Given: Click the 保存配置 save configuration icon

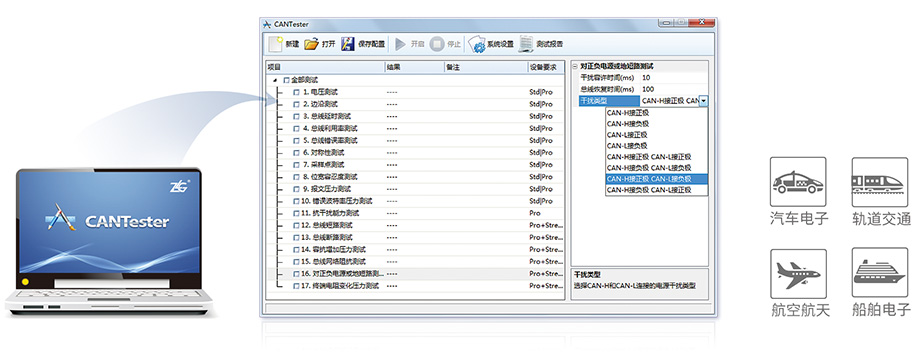Looking at the screenshot, I should [348, 44].
